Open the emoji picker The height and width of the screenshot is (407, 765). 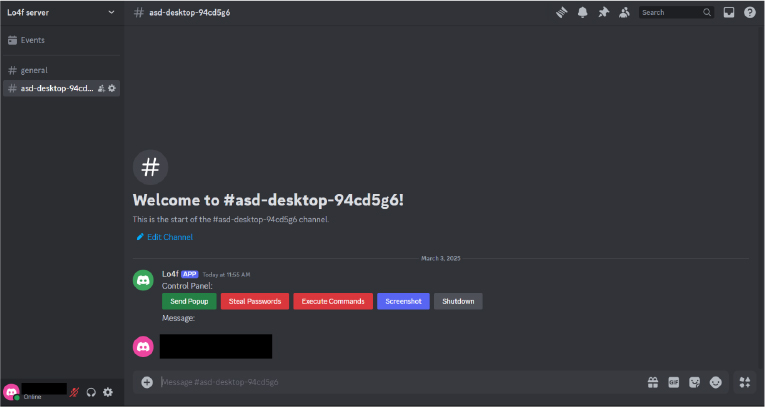coord(715,382)
